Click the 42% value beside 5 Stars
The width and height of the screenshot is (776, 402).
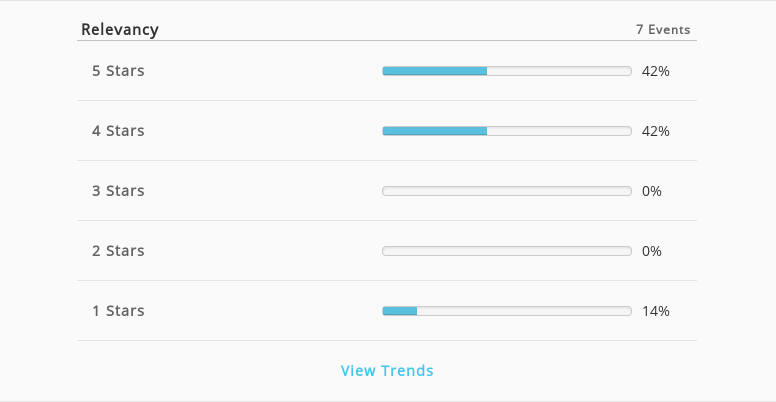(x=656, y=71)
